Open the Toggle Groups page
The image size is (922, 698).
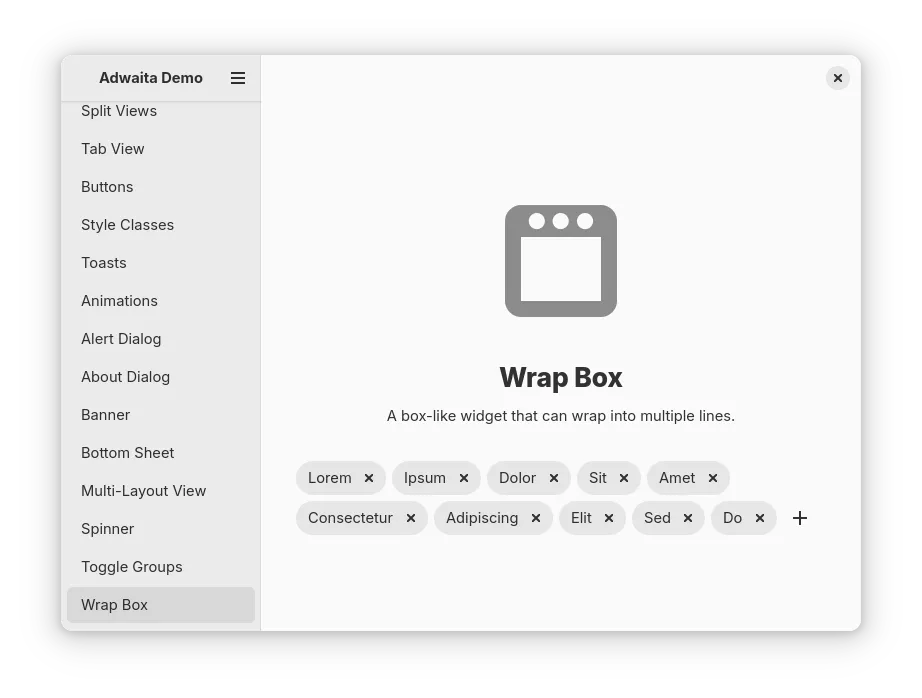[x=132, y=567]
